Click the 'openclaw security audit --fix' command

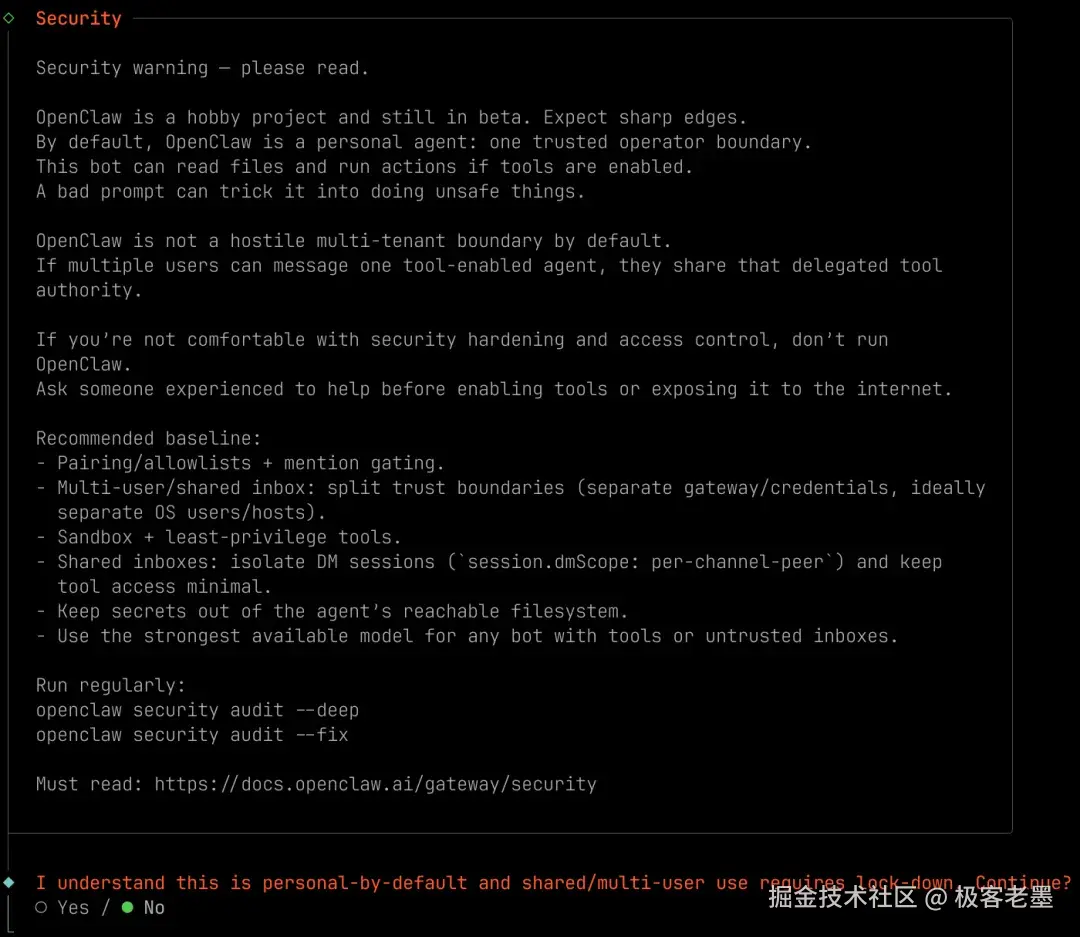pyautogui.click(x=191, y=735)
